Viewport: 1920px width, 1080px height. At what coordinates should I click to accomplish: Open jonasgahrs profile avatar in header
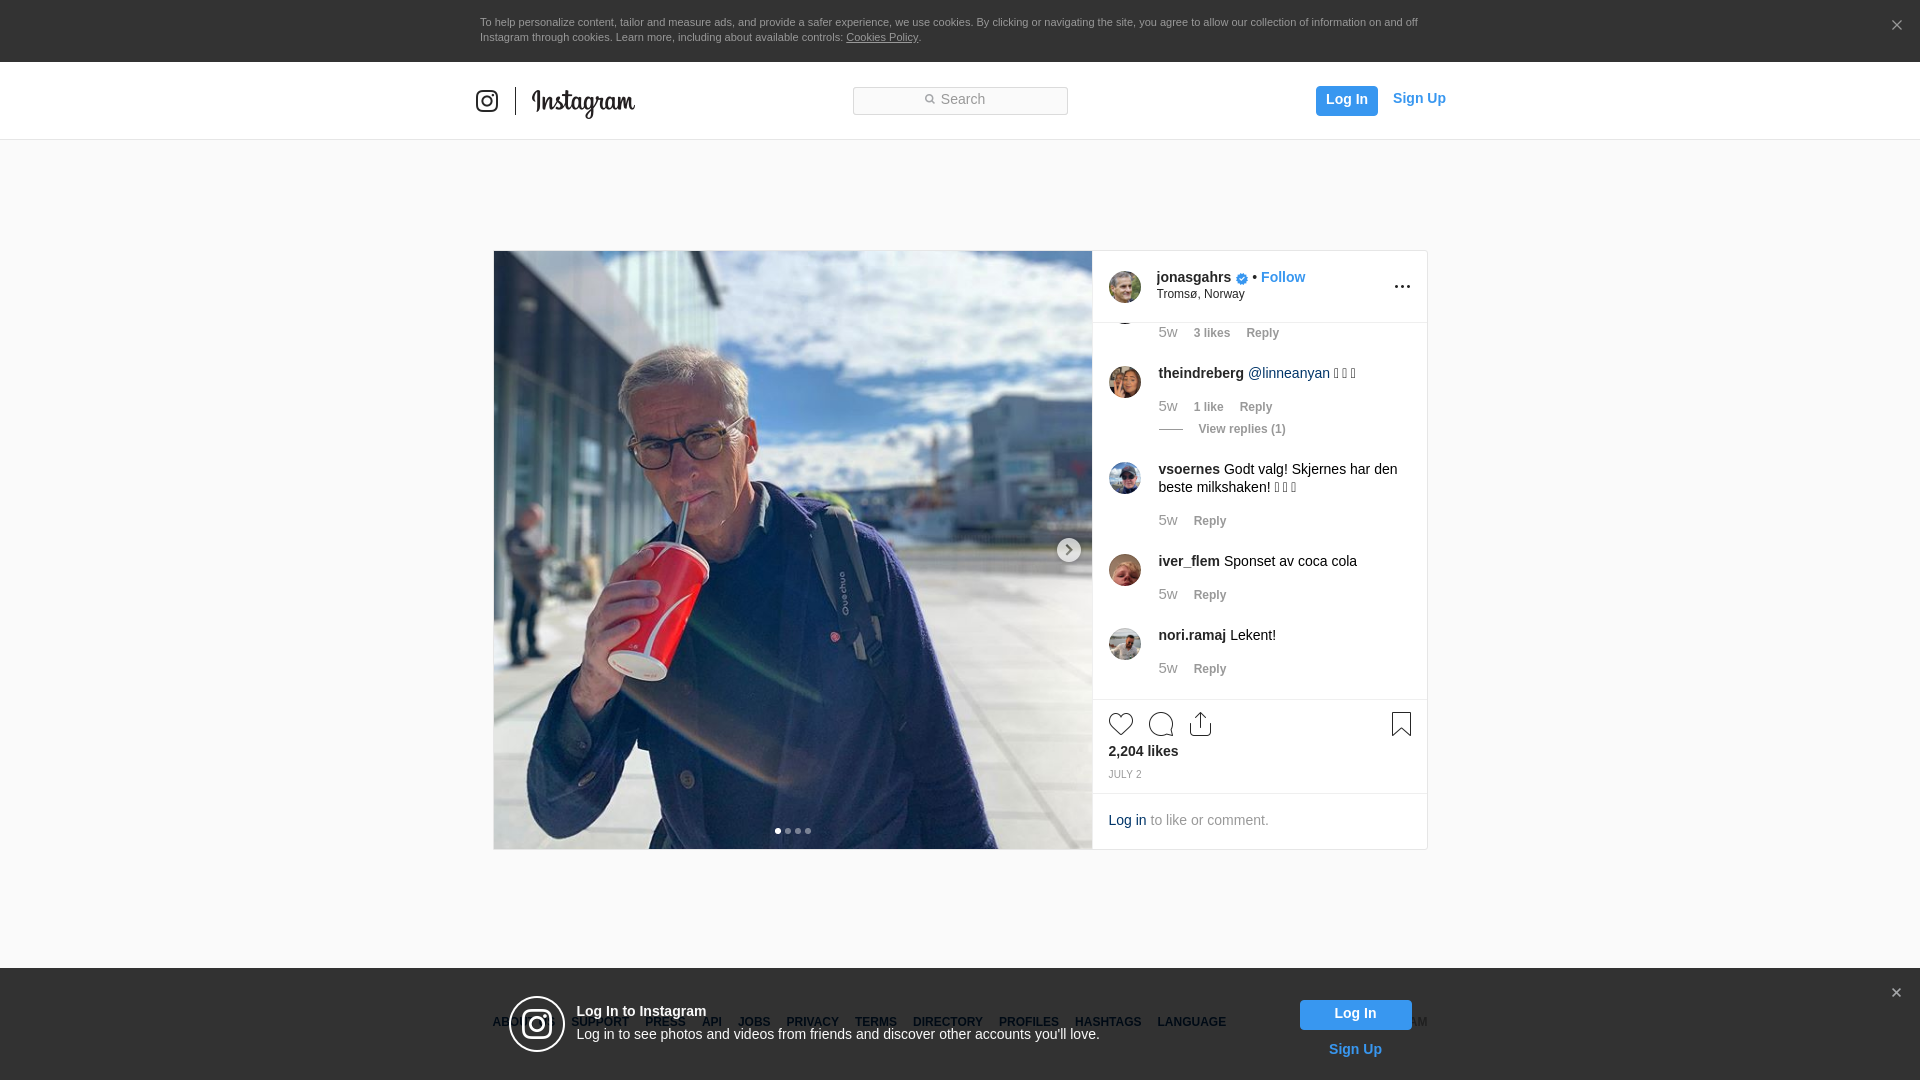(1124, 287)
